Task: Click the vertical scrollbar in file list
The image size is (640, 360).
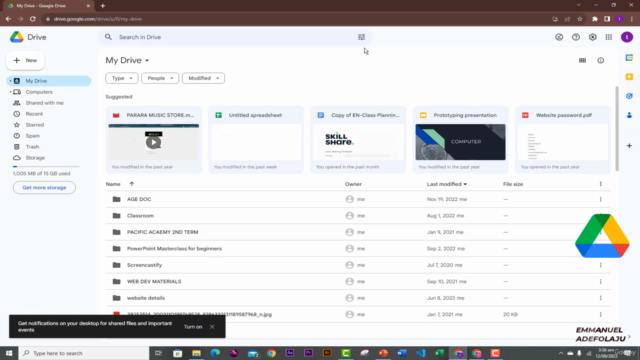Action: point(617,129)
